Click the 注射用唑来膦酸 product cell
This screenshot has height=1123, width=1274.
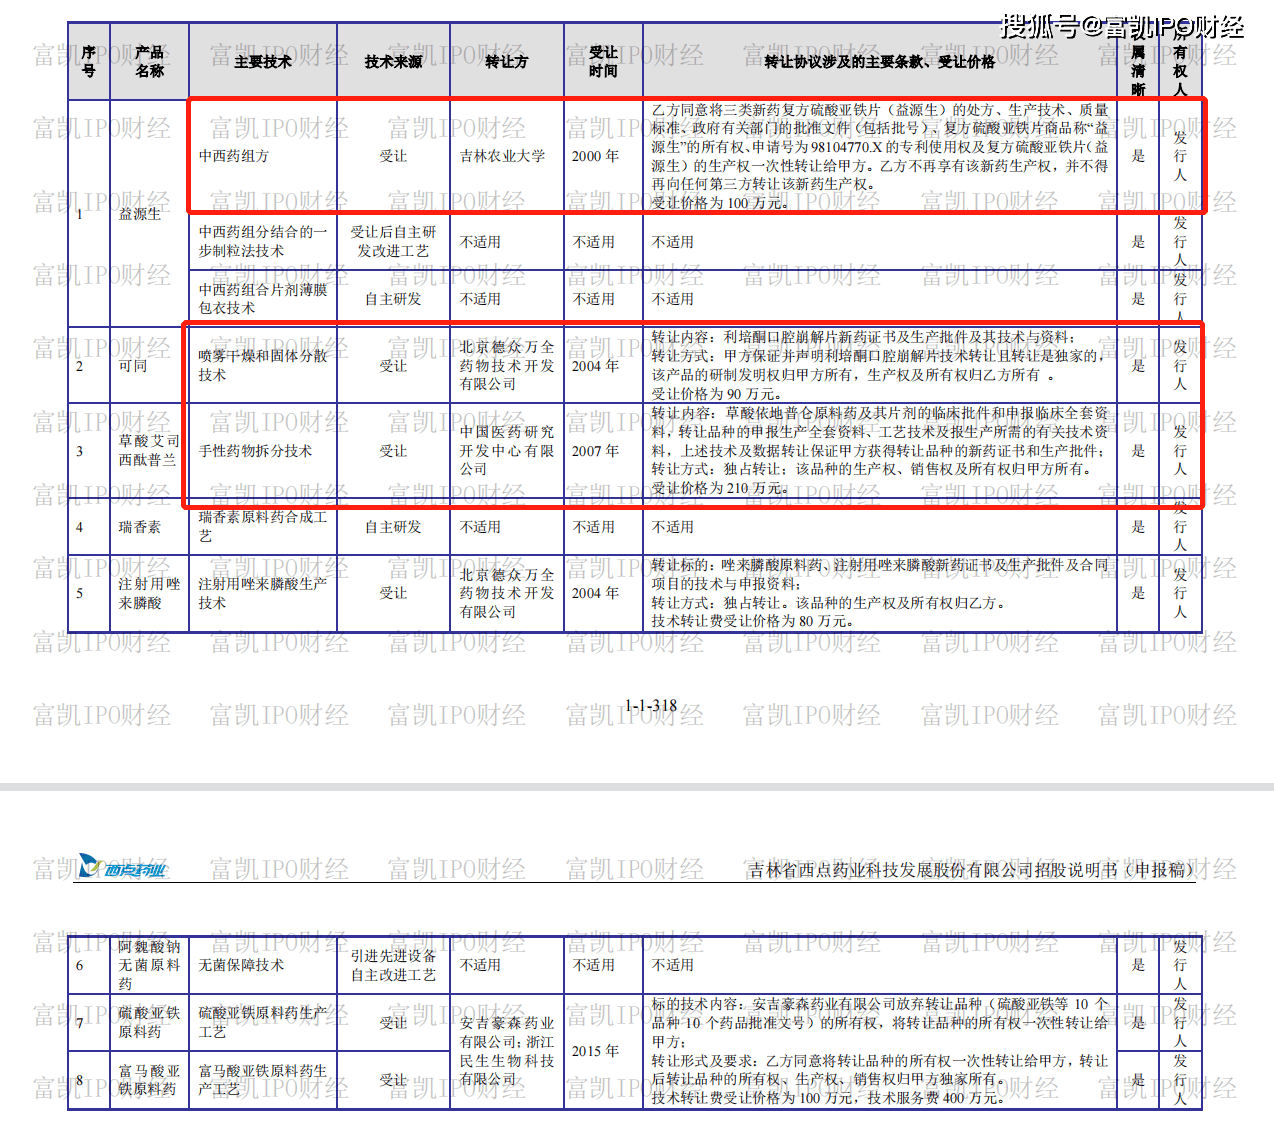[x=149, y=593]
